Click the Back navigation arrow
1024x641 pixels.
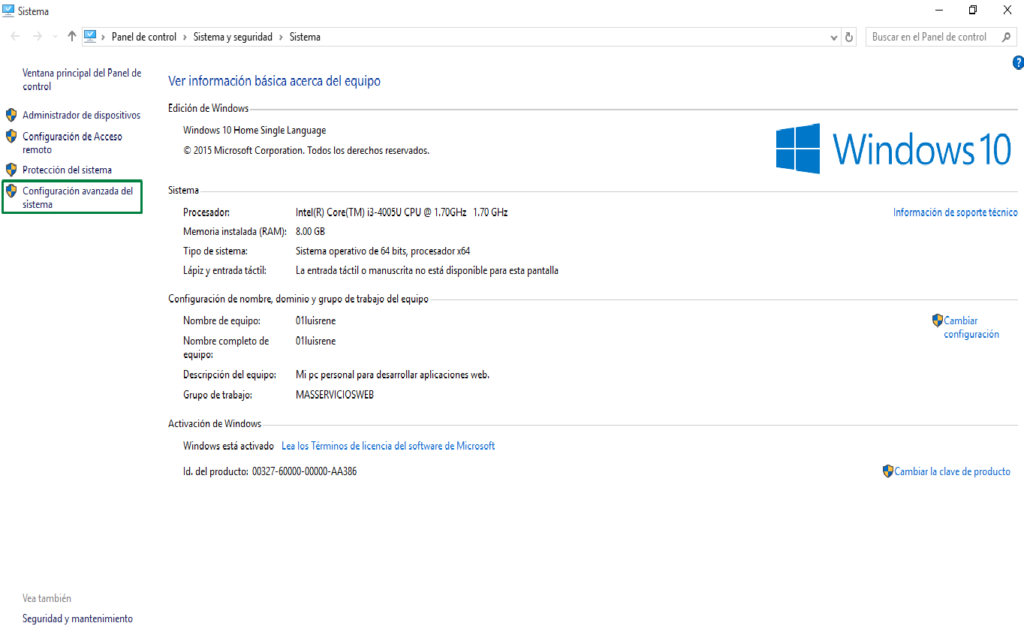(x=15, y=37)
